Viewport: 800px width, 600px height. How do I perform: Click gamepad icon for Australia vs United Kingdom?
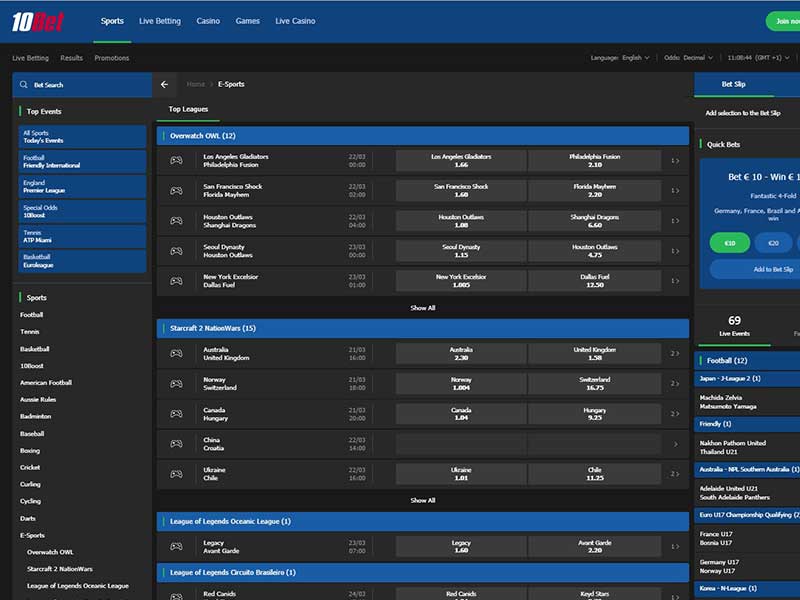coord(176,353)
